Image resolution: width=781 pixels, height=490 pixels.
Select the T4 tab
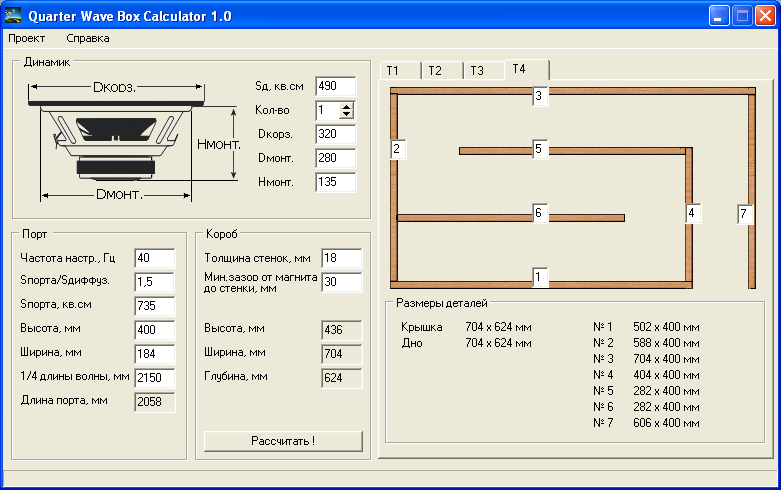point(527,69)
